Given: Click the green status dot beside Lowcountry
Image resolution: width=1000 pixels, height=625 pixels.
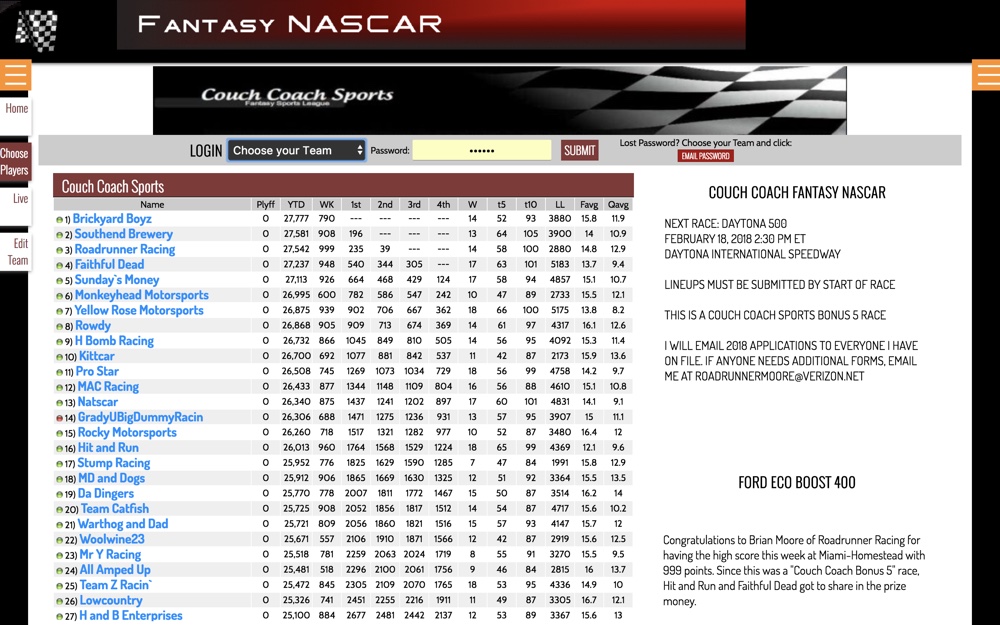Looking at the screenshot, I should pos(59,601).
